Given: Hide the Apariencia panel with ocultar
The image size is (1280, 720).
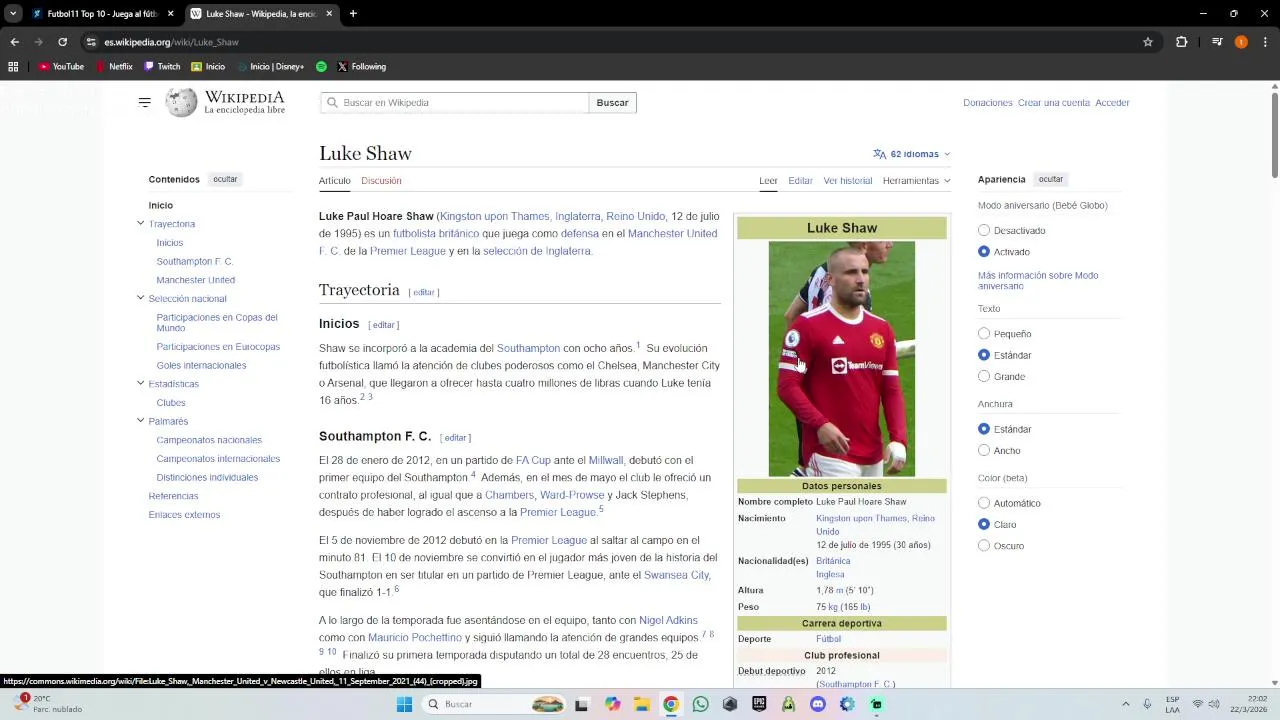Looking at the screenshot, I should [1051, 179].
